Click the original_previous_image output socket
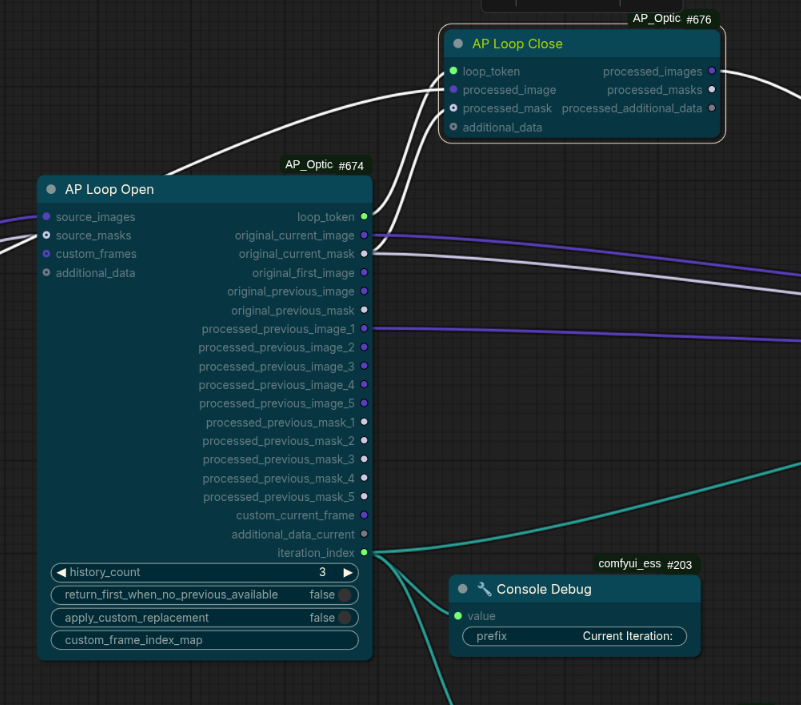The height and width of the screenshot is (705, 801). 364,291
